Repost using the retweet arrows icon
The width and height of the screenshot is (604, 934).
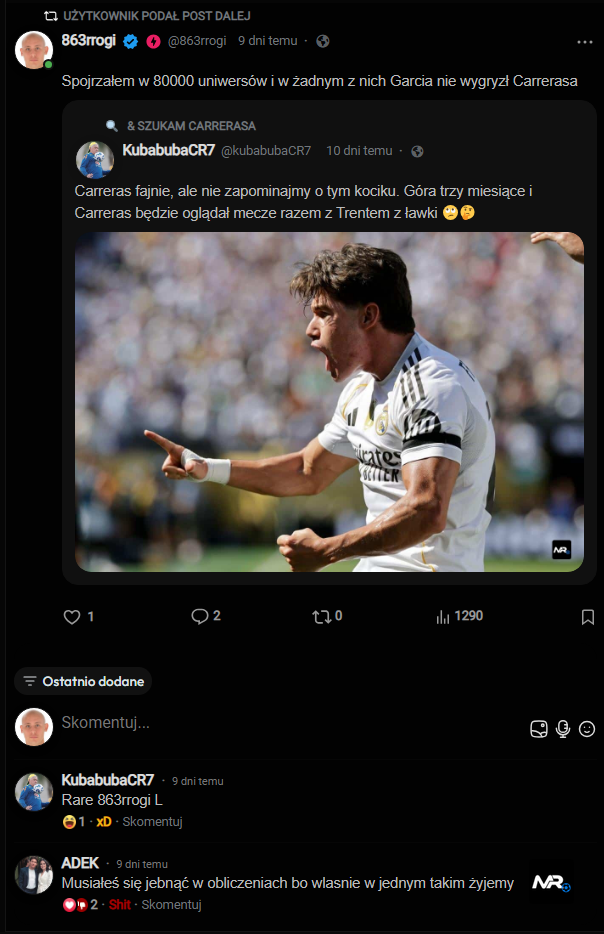321,617
